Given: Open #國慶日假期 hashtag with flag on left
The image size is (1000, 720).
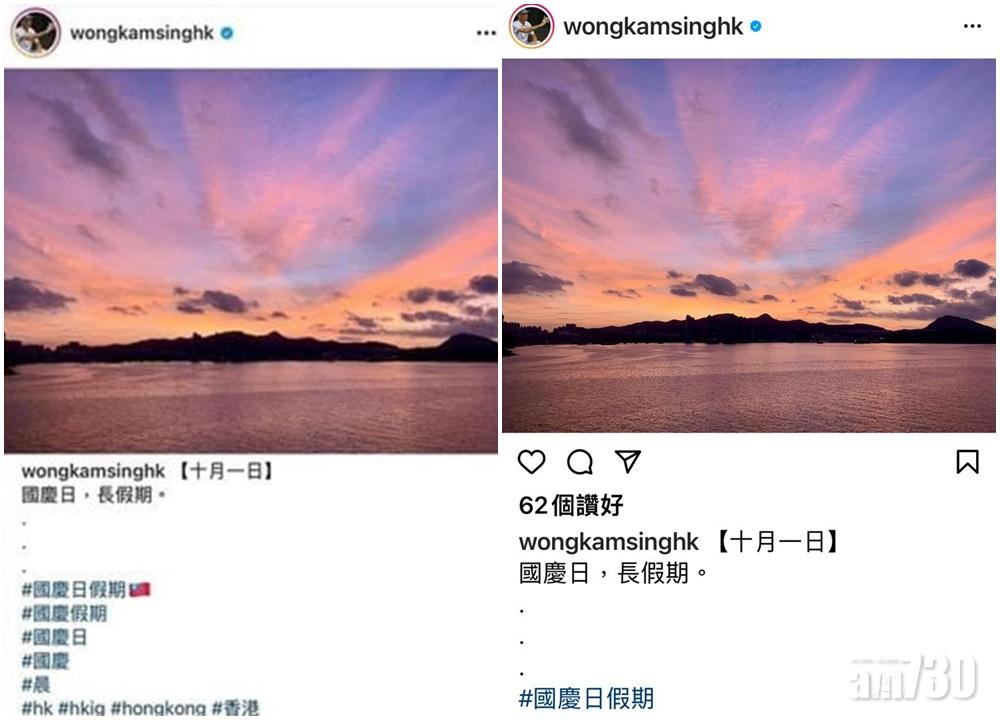Looking at the screenshot, I should click(86, 589).
